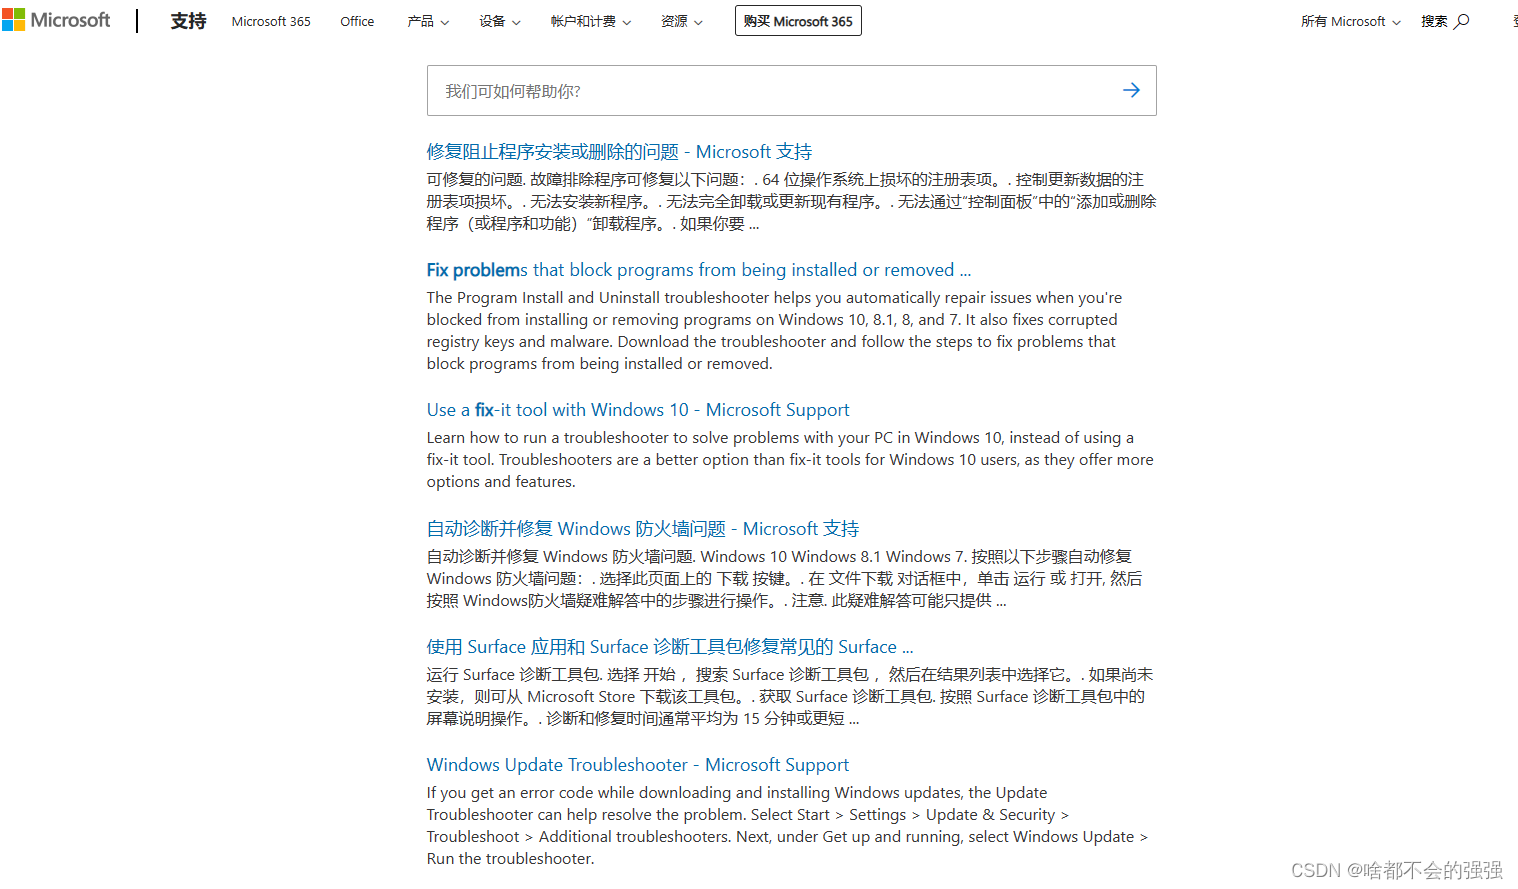
Task: Expand the 帐户和计费 dropdown menu
Action: click(591, 21)
